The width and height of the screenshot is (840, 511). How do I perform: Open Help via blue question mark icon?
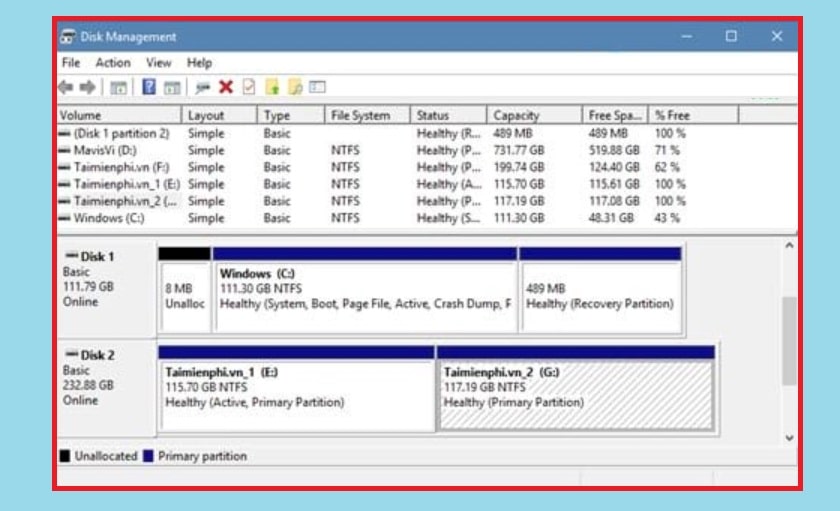(x=149, y=87)
